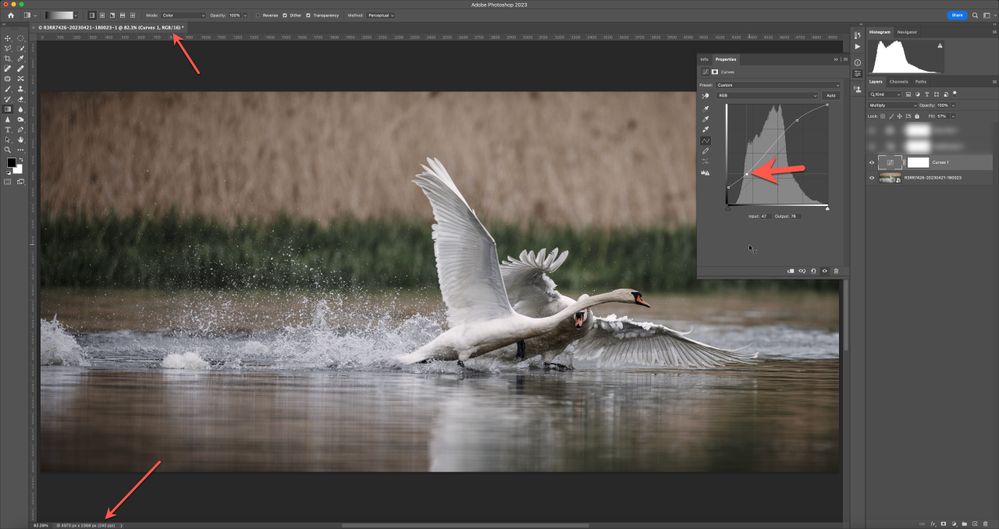Select the Zoom tool
Viewport: 999px width, 529px height.
[x=8, y=149]
